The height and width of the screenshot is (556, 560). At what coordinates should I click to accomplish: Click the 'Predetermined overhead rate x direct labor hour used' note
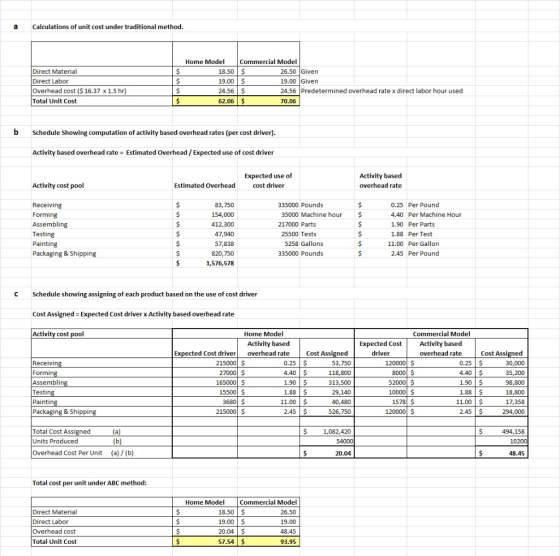point(381,91)
